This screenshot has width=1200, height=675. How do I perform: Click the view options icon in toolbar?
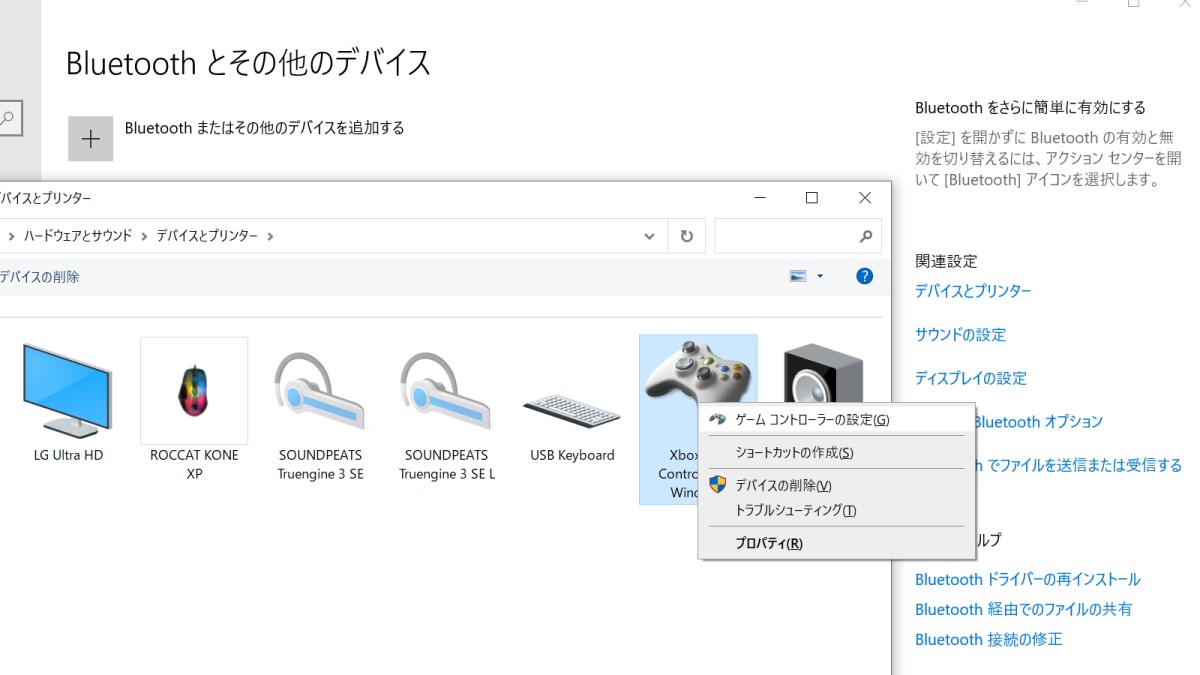tap(798, 276)
